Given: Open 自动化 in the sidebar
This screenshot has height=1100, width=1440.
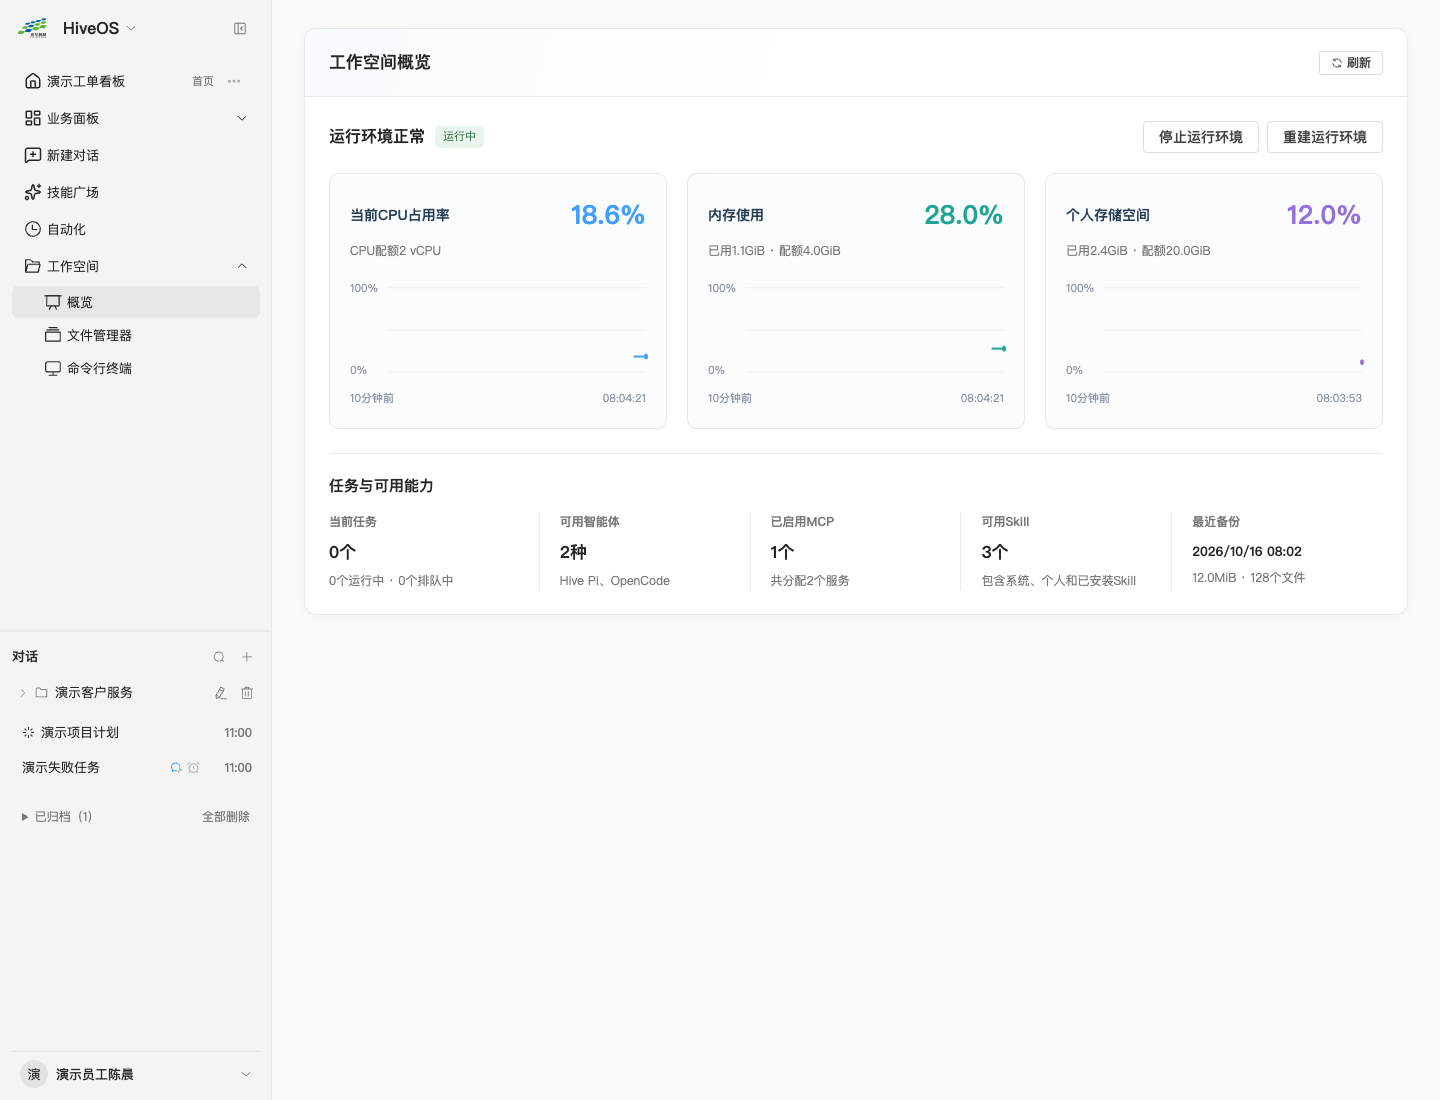Looking at the screenshot, I should point(66,229).
